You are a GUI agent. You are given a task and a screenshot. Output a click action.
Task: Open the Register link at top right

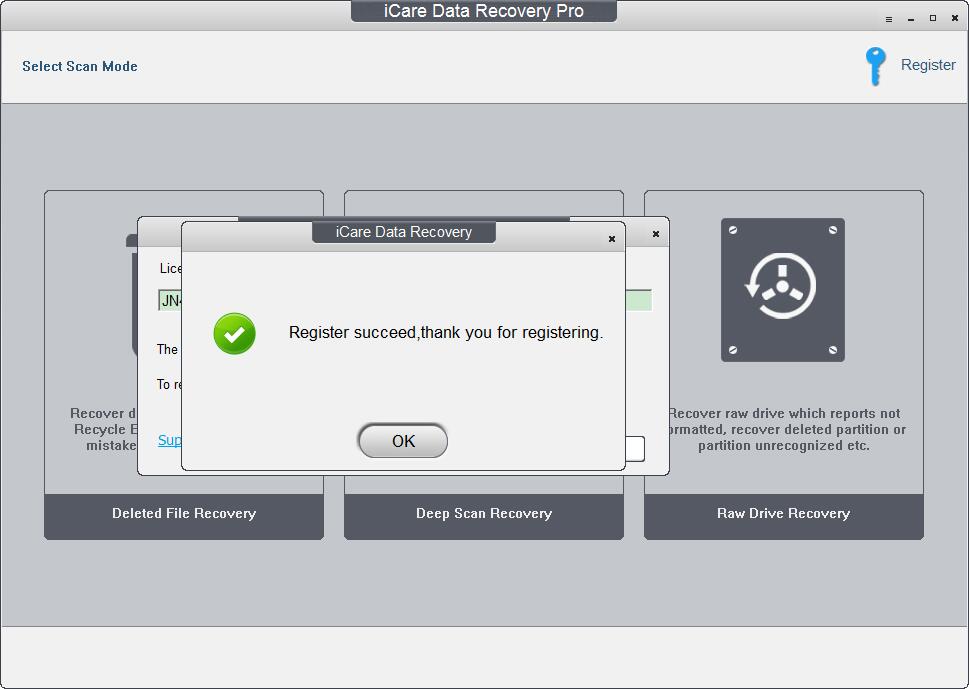928,65
